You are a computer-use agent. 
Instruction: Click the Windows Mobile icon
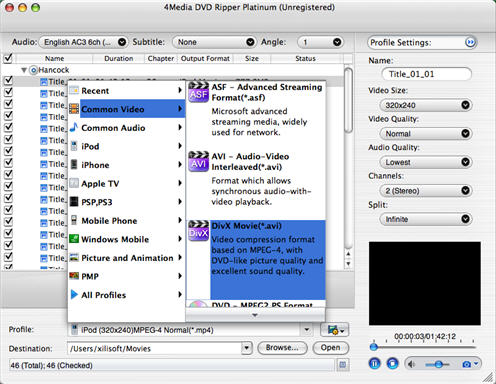point(74,239)
